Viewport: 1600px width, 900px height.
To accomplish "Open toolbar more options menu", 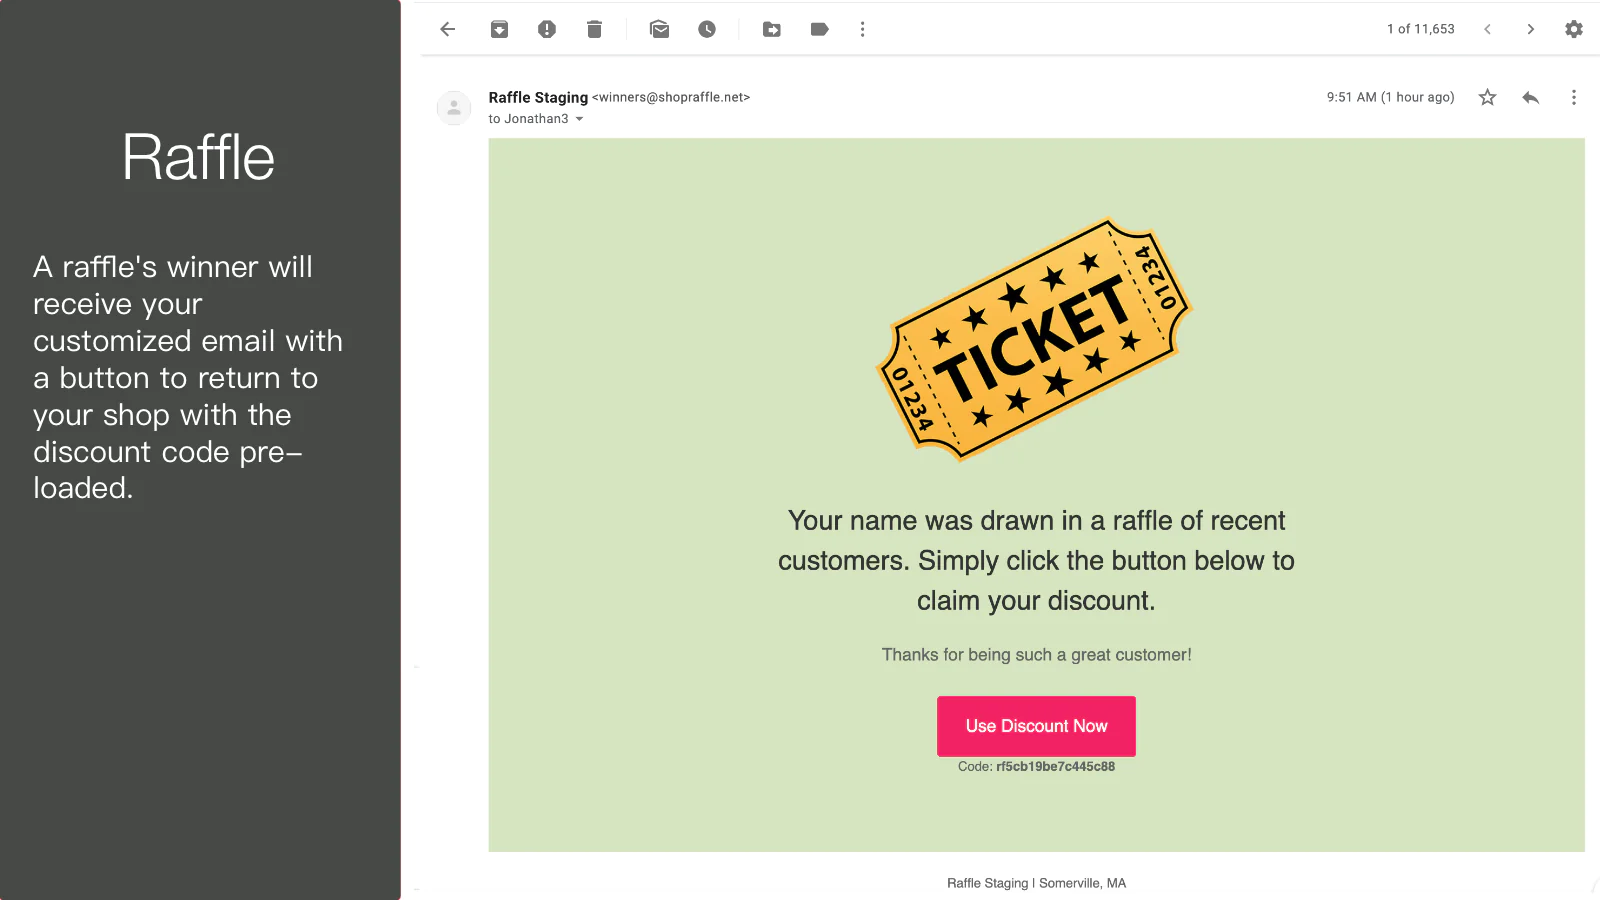I will pos(863,29).
